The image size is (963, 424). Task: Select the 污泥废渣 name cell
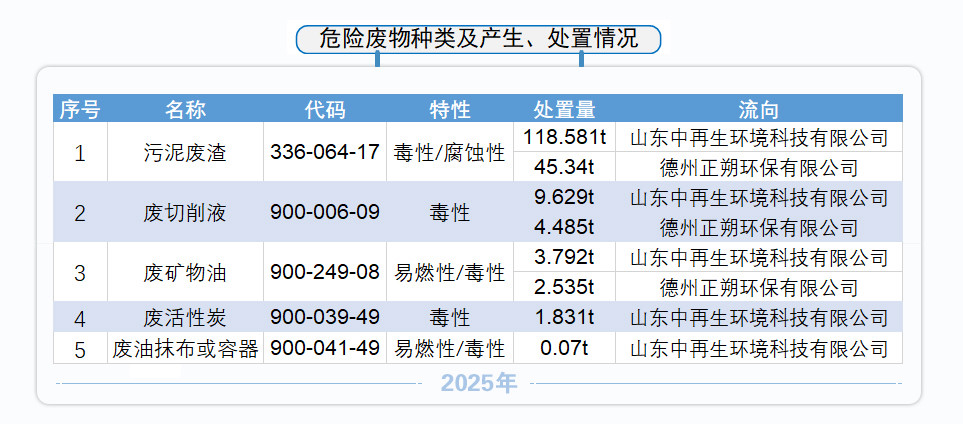tap(185, 153)
